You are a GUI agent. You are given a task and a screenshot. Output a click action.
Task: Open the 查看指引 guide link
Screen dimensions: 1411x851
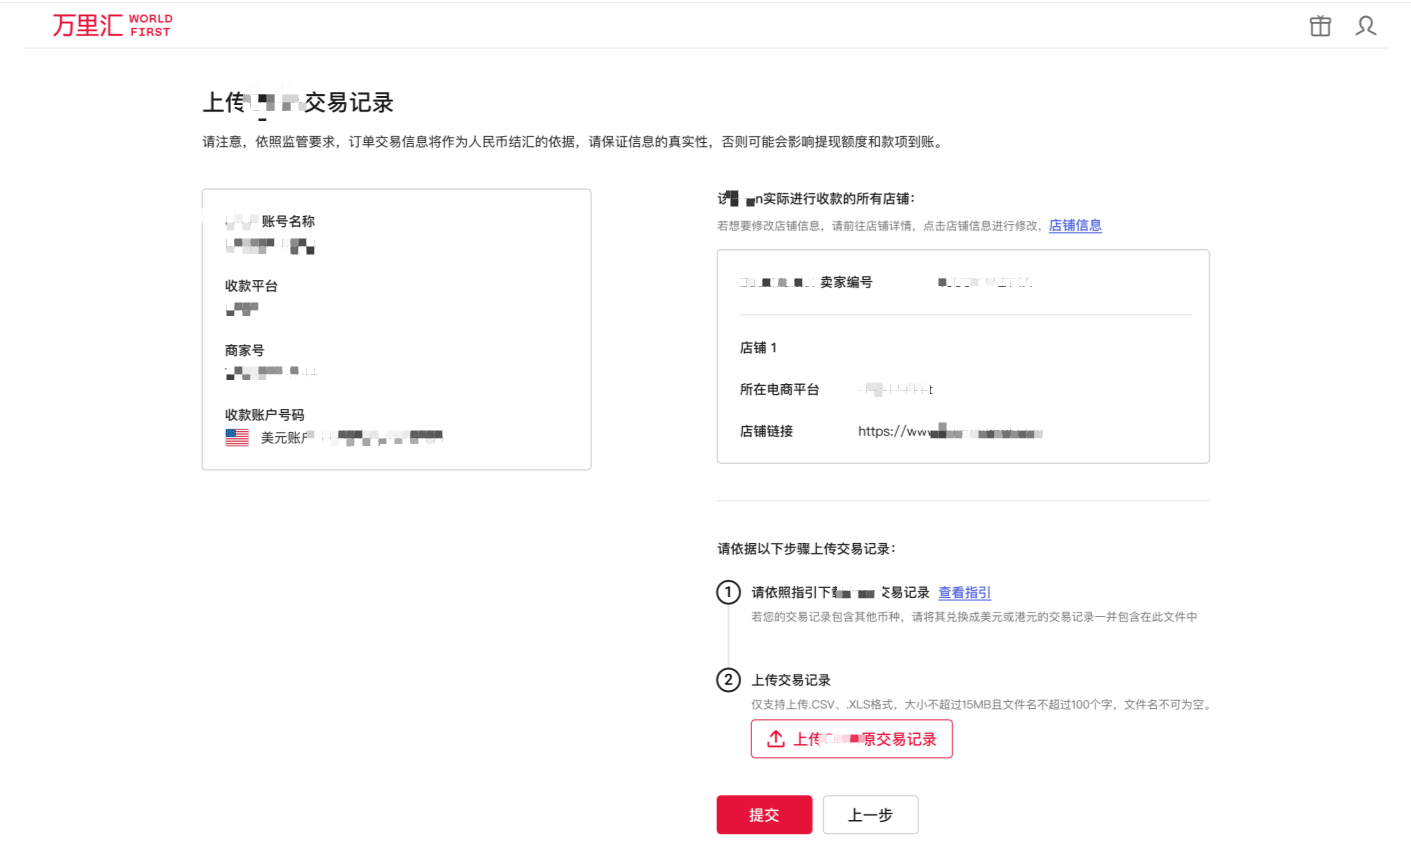pyautogui.click(x=963, y=592)
